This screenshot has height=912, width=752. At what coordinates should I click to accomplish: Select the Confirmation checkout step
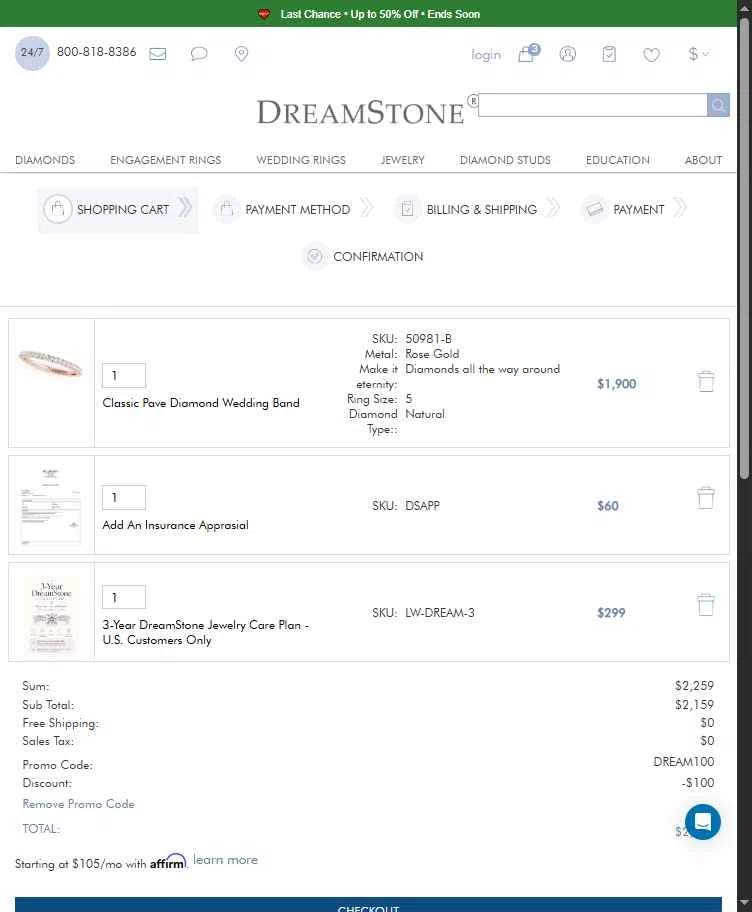coord(362,256)
